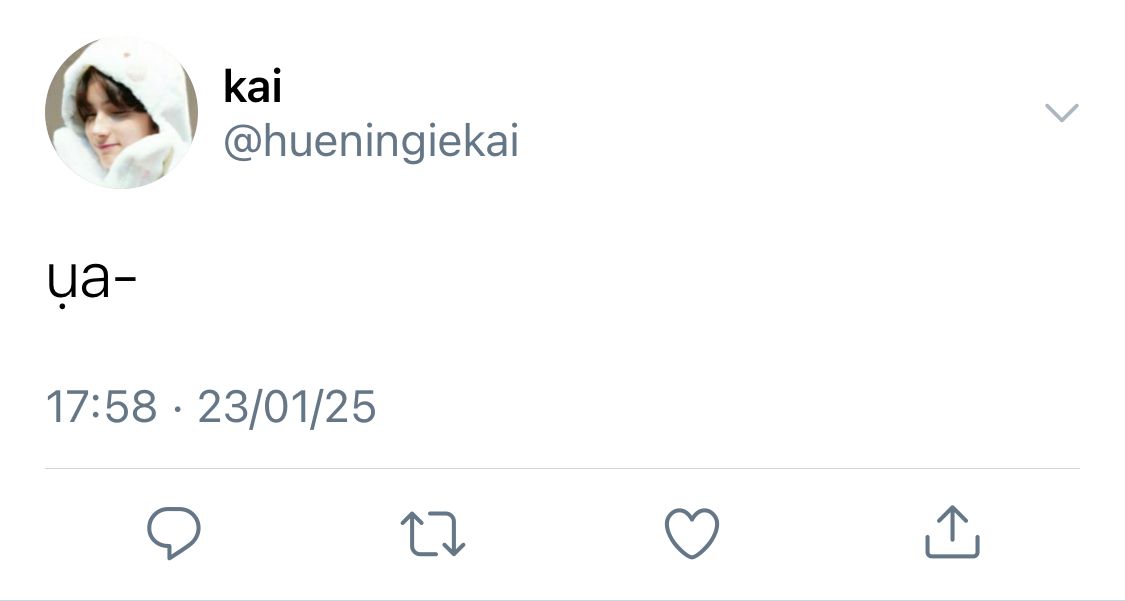Open kai's round profile picture
The image size is (1125, 601).
(x=121, y=113)
